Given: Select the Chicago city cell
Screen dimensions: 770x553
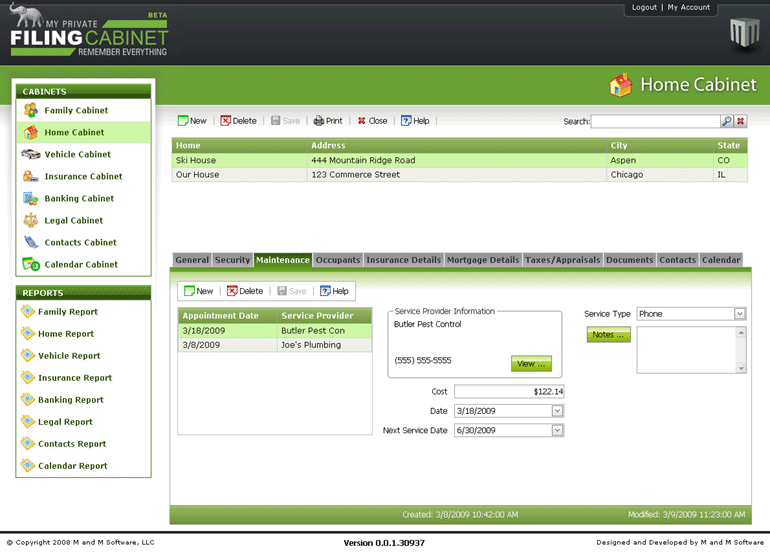Looking at the screenshot, I should click(660, 174).
